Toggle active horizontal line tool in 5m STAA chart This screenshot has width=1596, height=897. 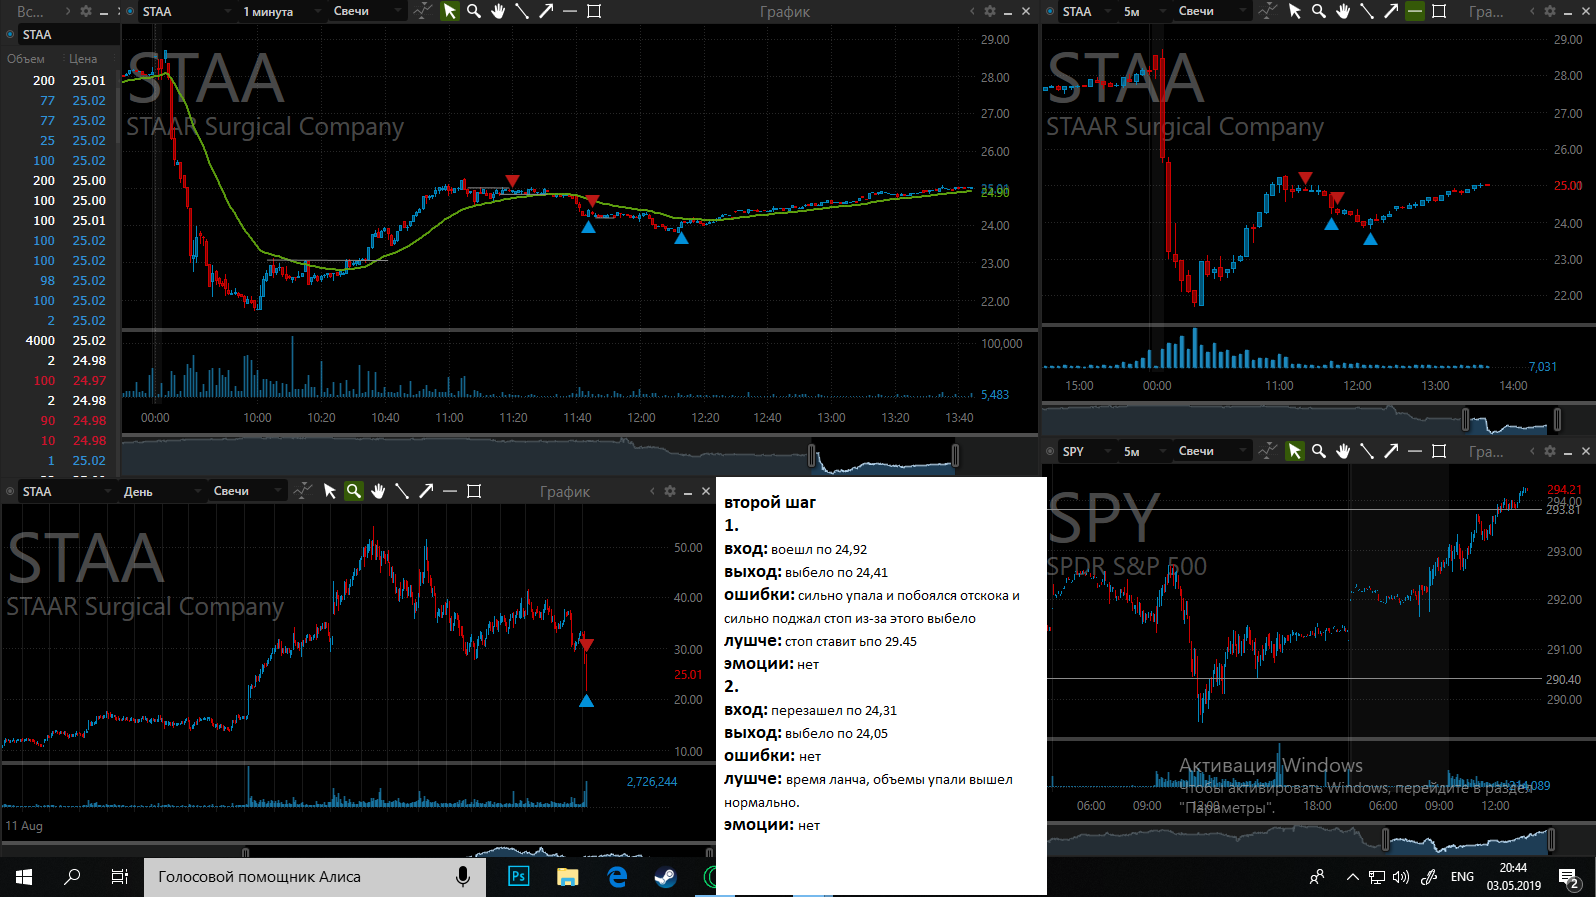tap(1415, 11)
